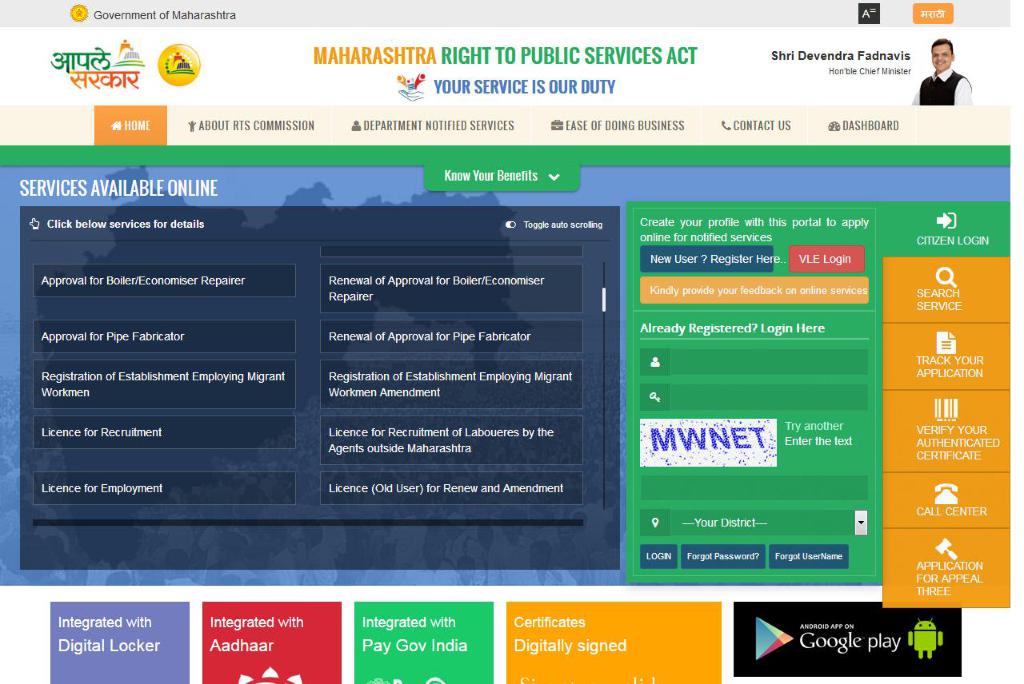Select the barcode icon to verify authenticated certificate

[945, 411]
